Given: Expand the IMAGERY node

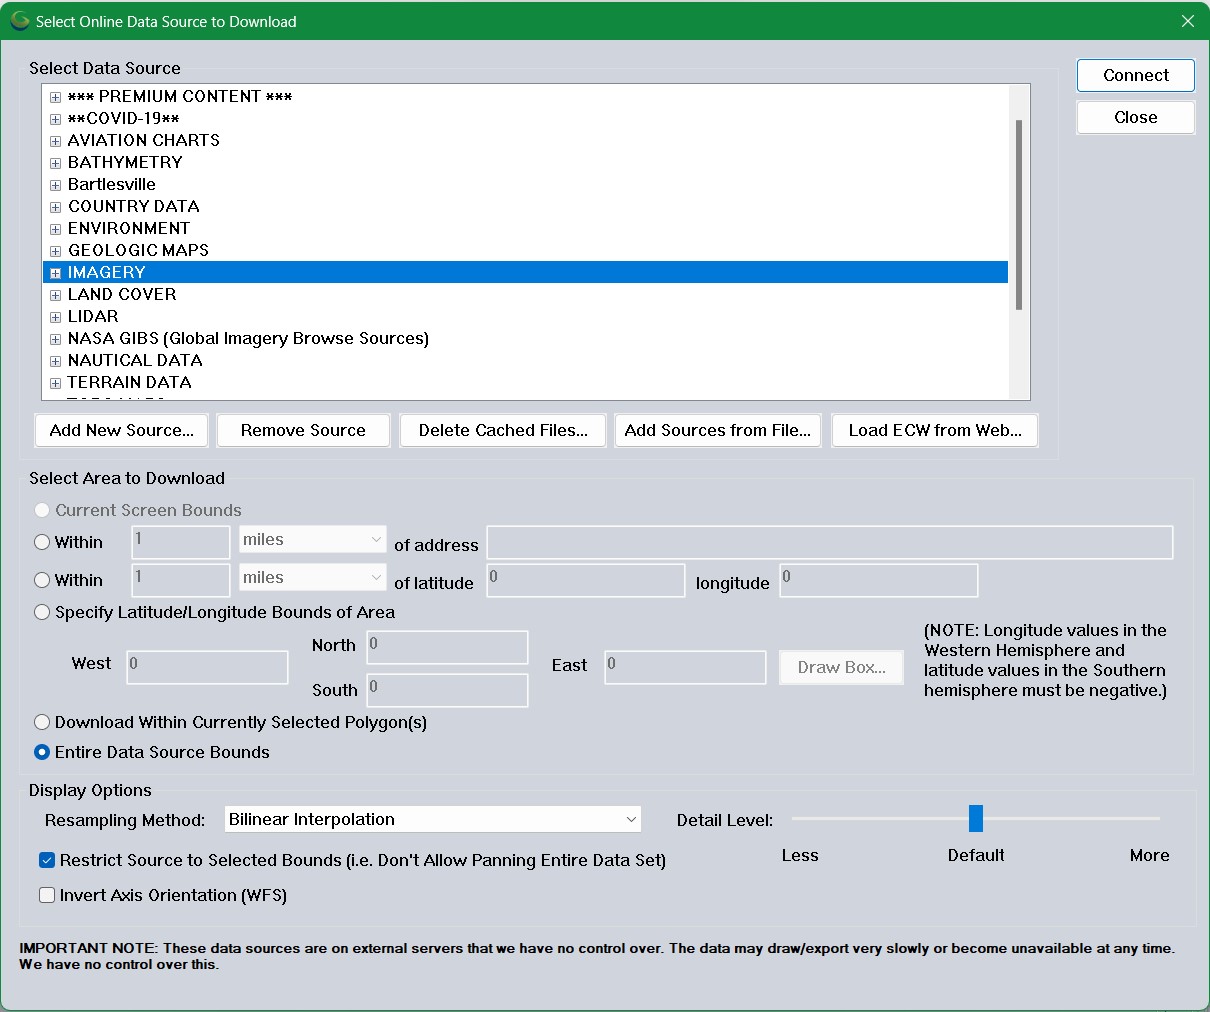Looking at the screenshot, I should [56, 273].
